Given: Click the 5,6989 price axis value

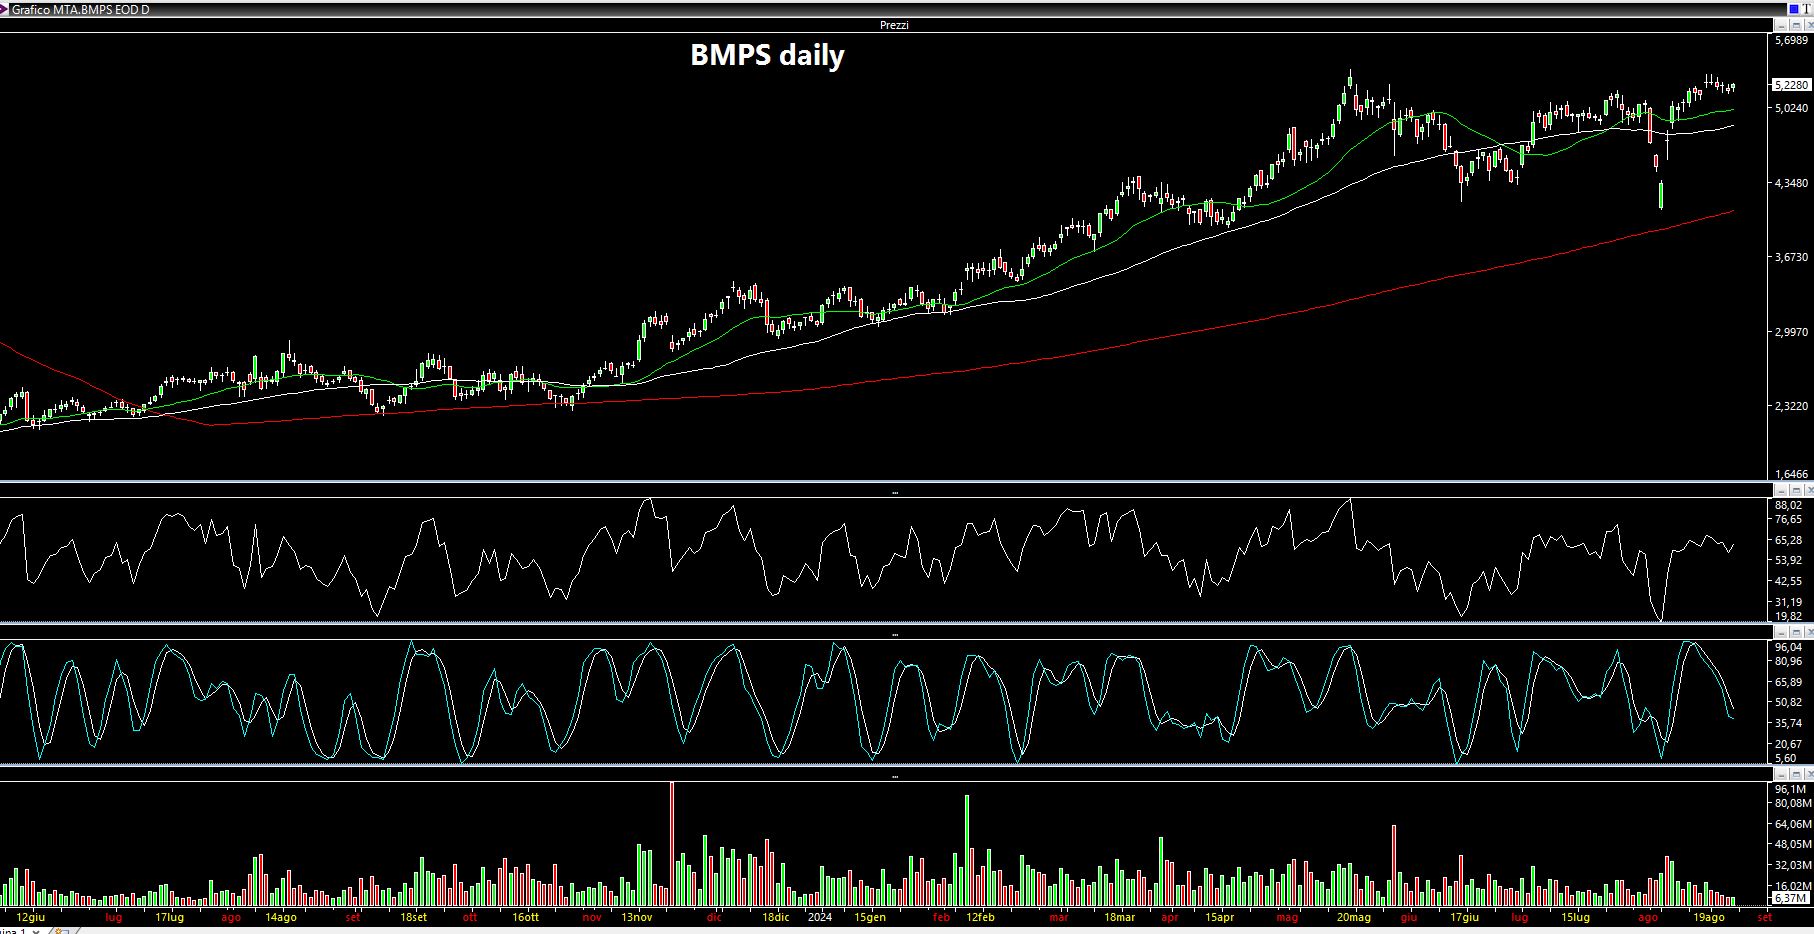Looking at the screenshot, I should pos(1791,41).
